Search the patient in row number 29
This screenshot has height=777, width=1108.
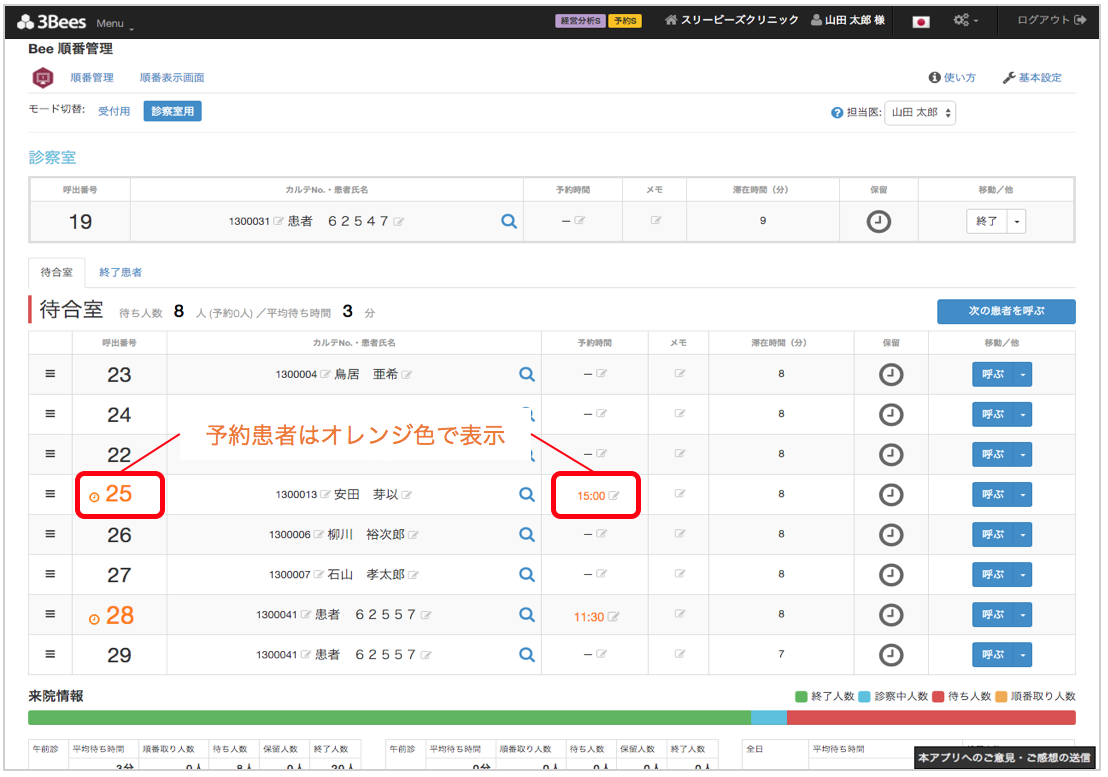(x=526, y=655)
